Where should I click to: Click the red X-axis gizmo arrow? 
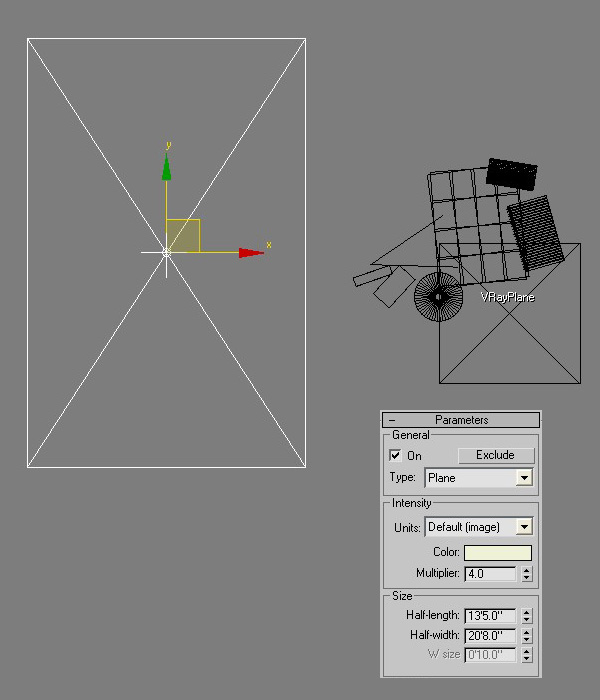(x=251, y=253)
